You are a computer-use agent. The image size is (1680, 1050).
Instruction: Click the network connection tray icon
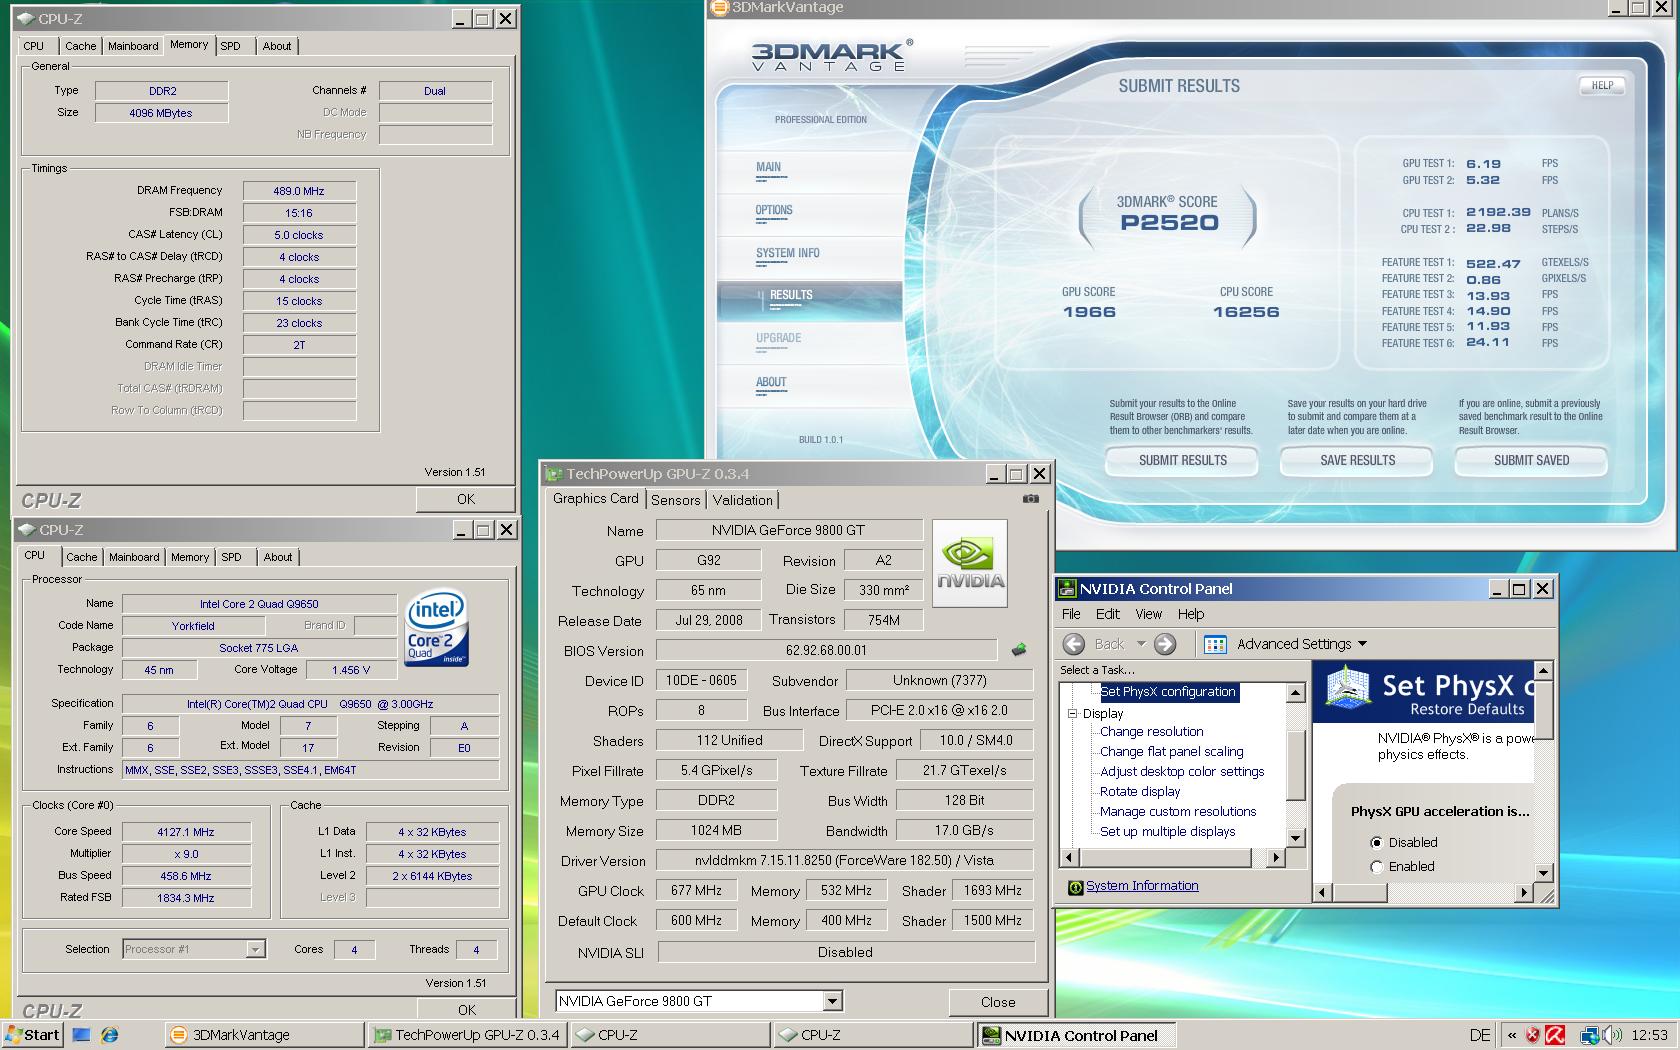[x=1590, y=1035]
